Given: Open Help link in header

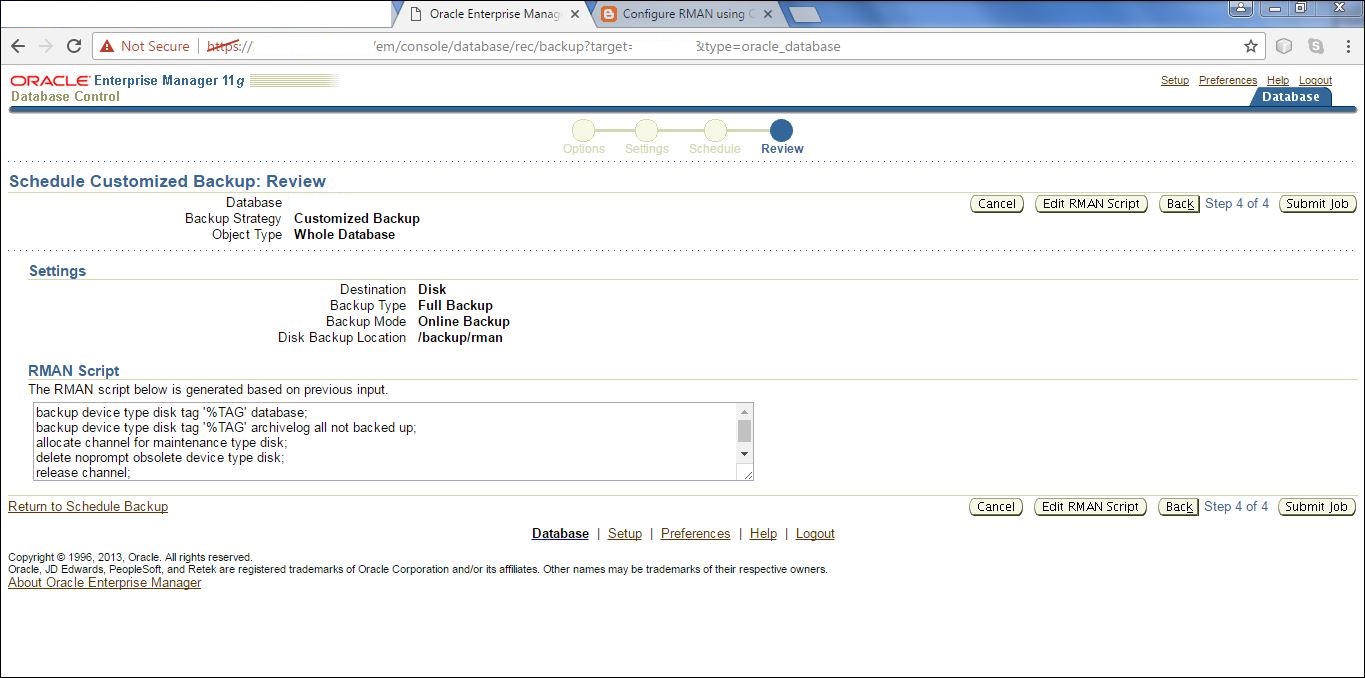Looking at the screenshot, I should [x=1277, y=80].
